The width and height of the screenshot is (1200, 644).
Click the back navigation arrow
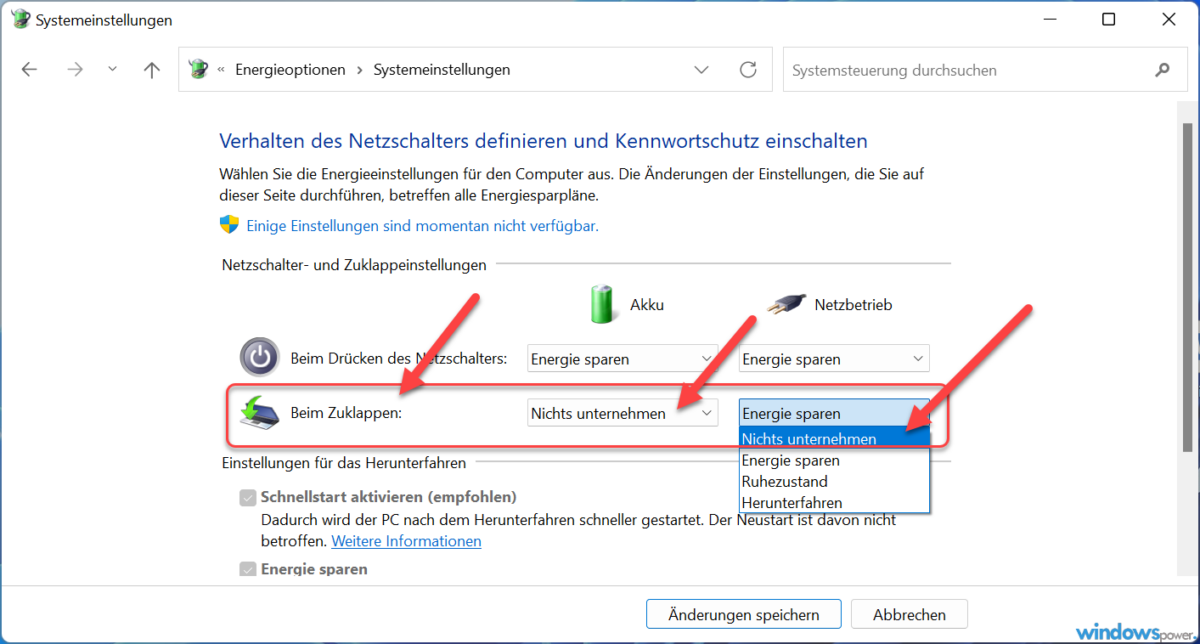pyautogui.click(x=29, y=70)
